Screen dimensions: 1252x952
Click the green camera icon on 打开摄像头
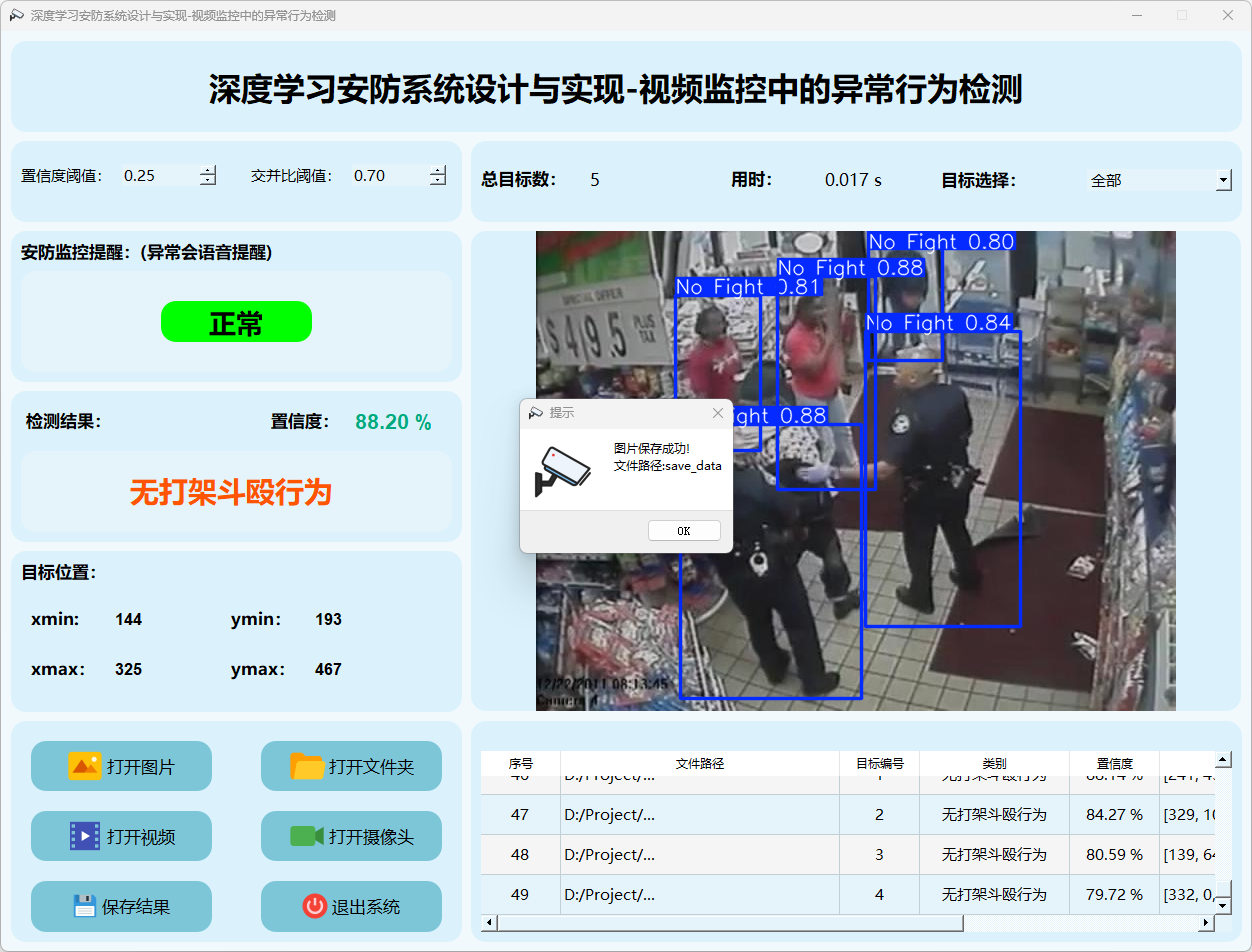pyautogui.click(x=307, y=836)
